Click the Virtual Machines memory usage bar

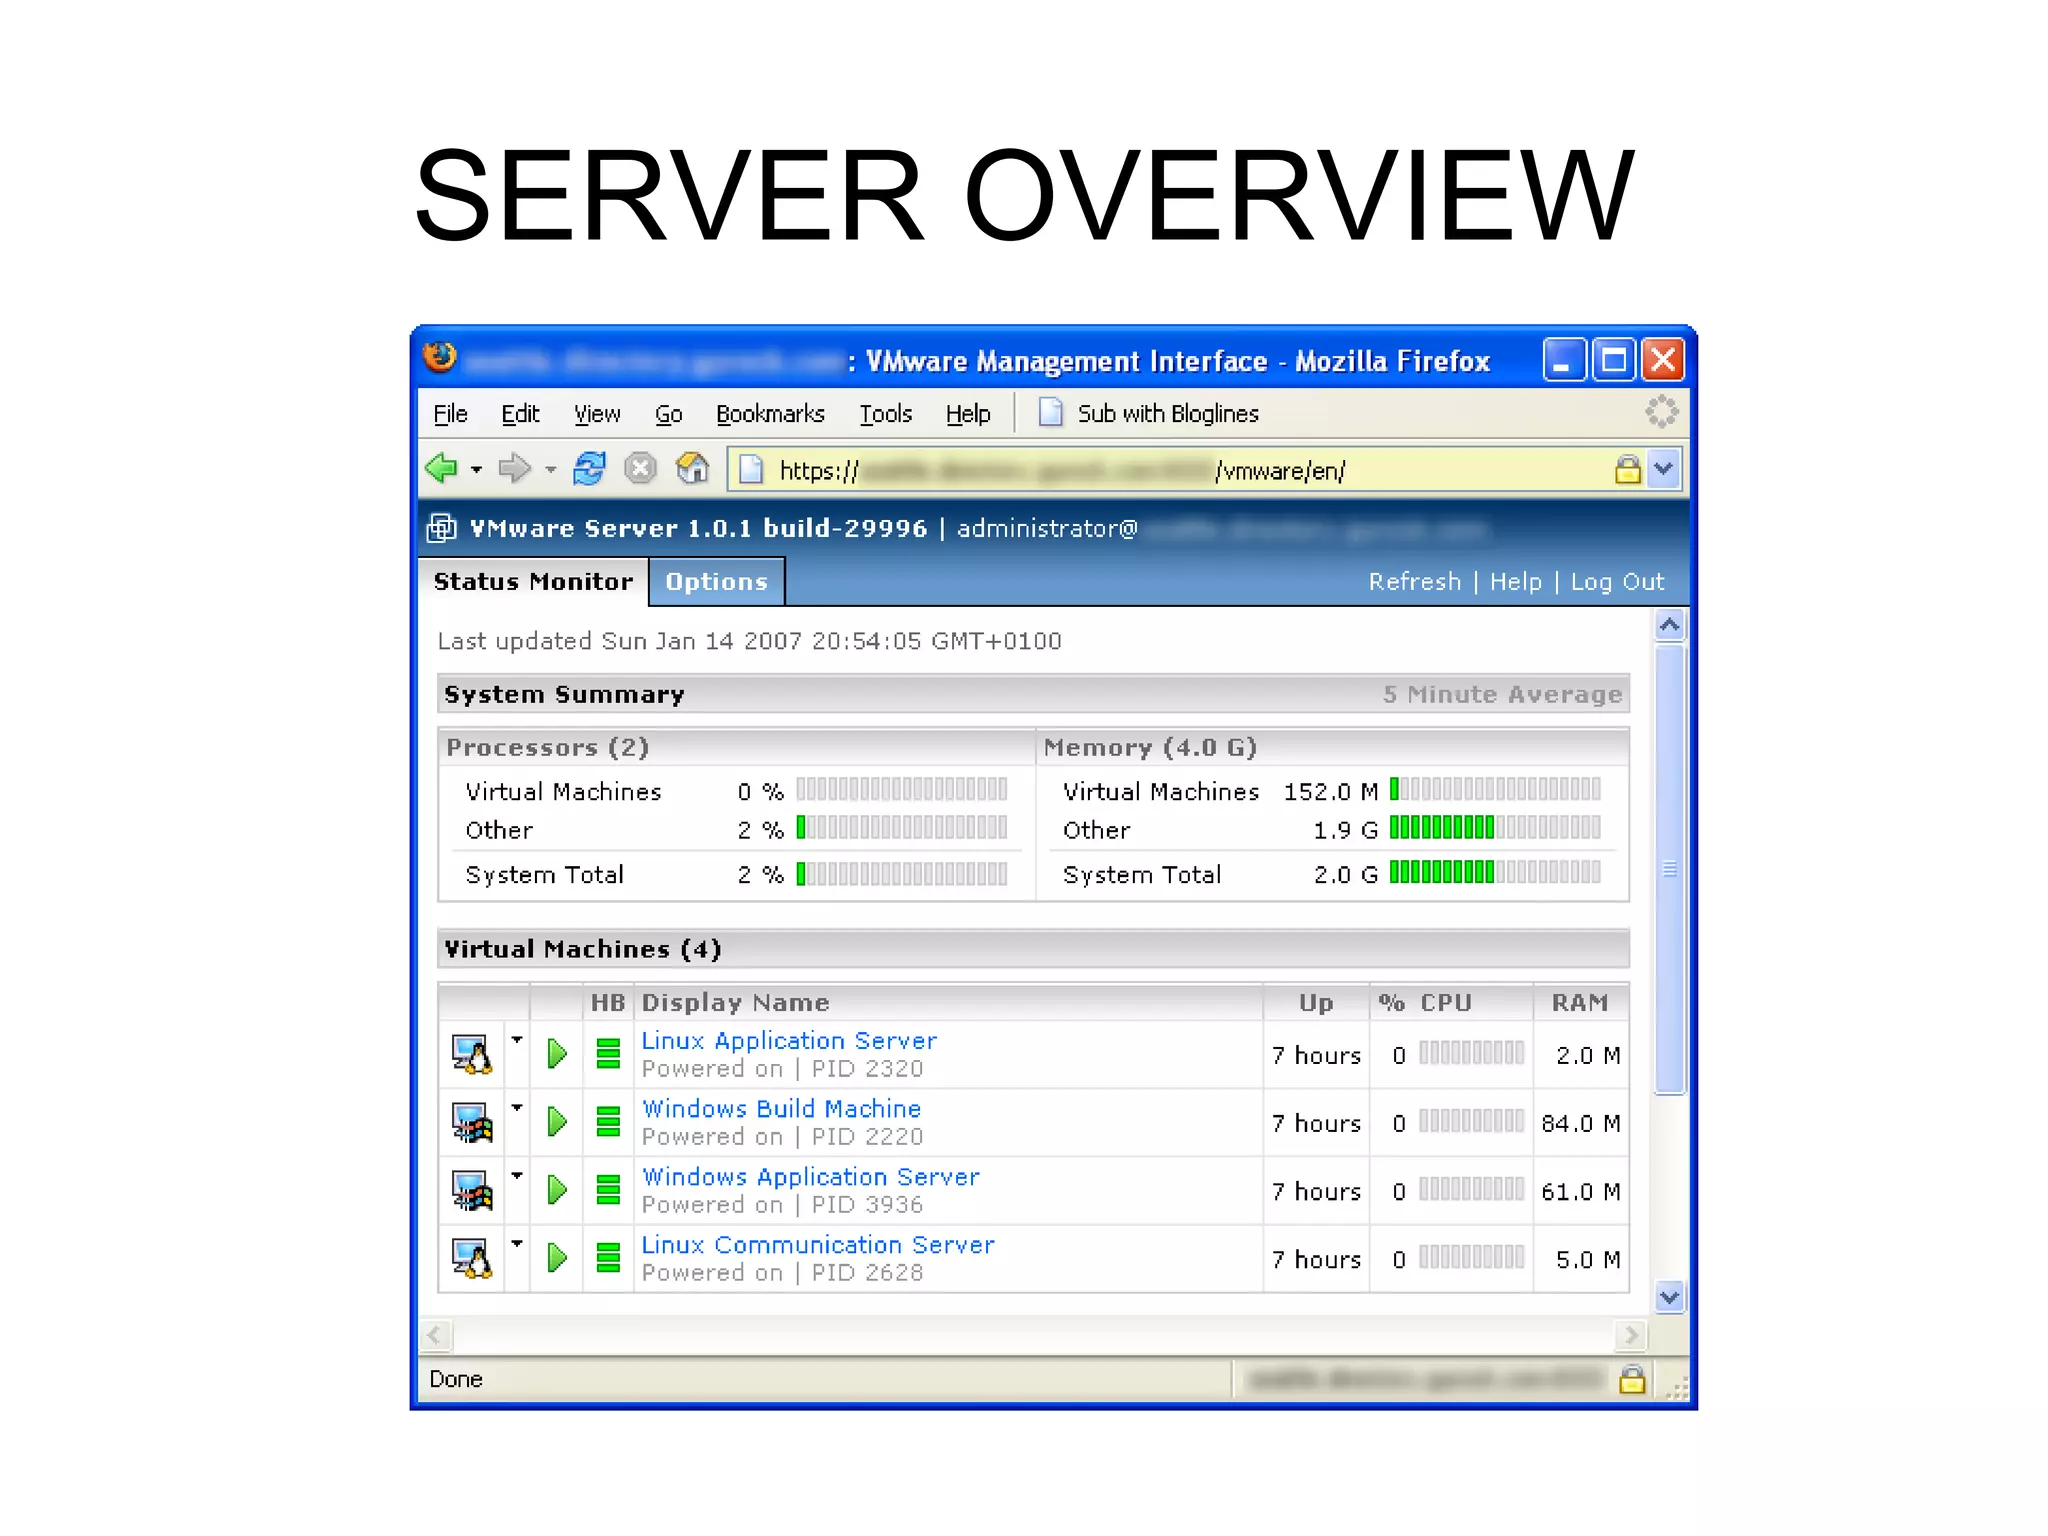pos(1495,789)
